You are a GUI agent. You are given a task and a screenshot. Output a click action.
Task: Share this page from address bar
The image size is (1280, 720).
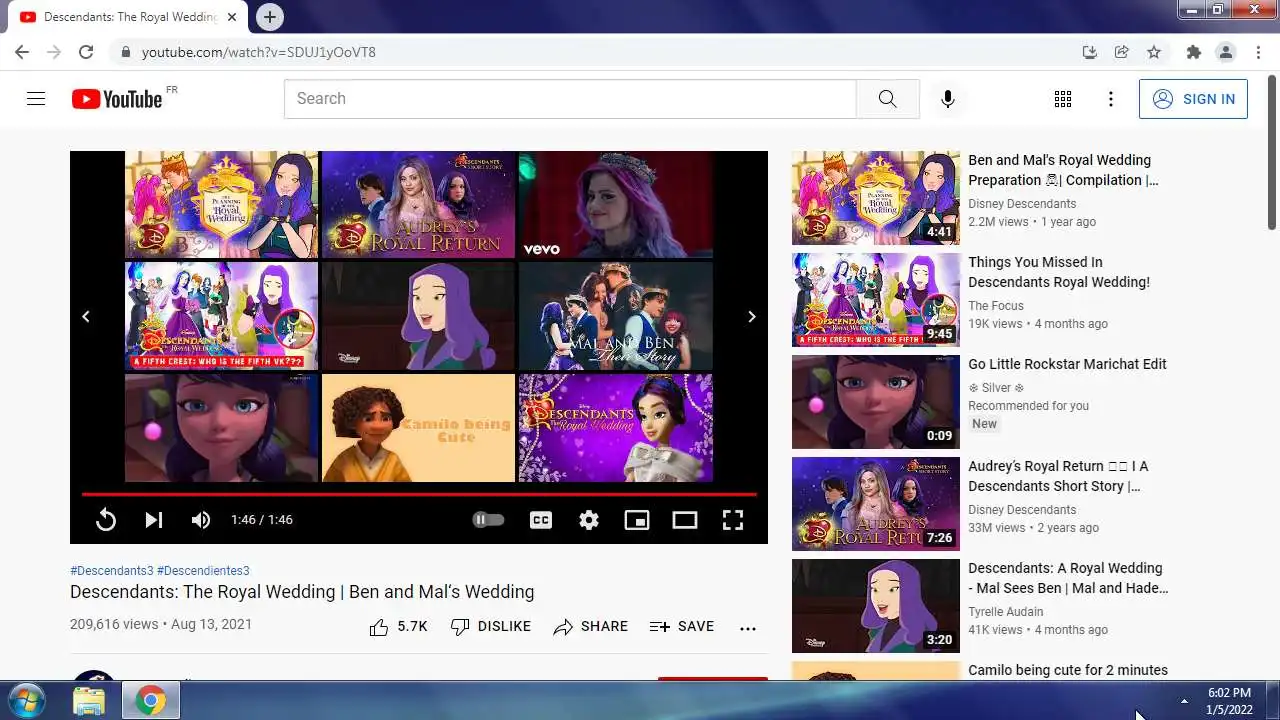coord(1122,52)
